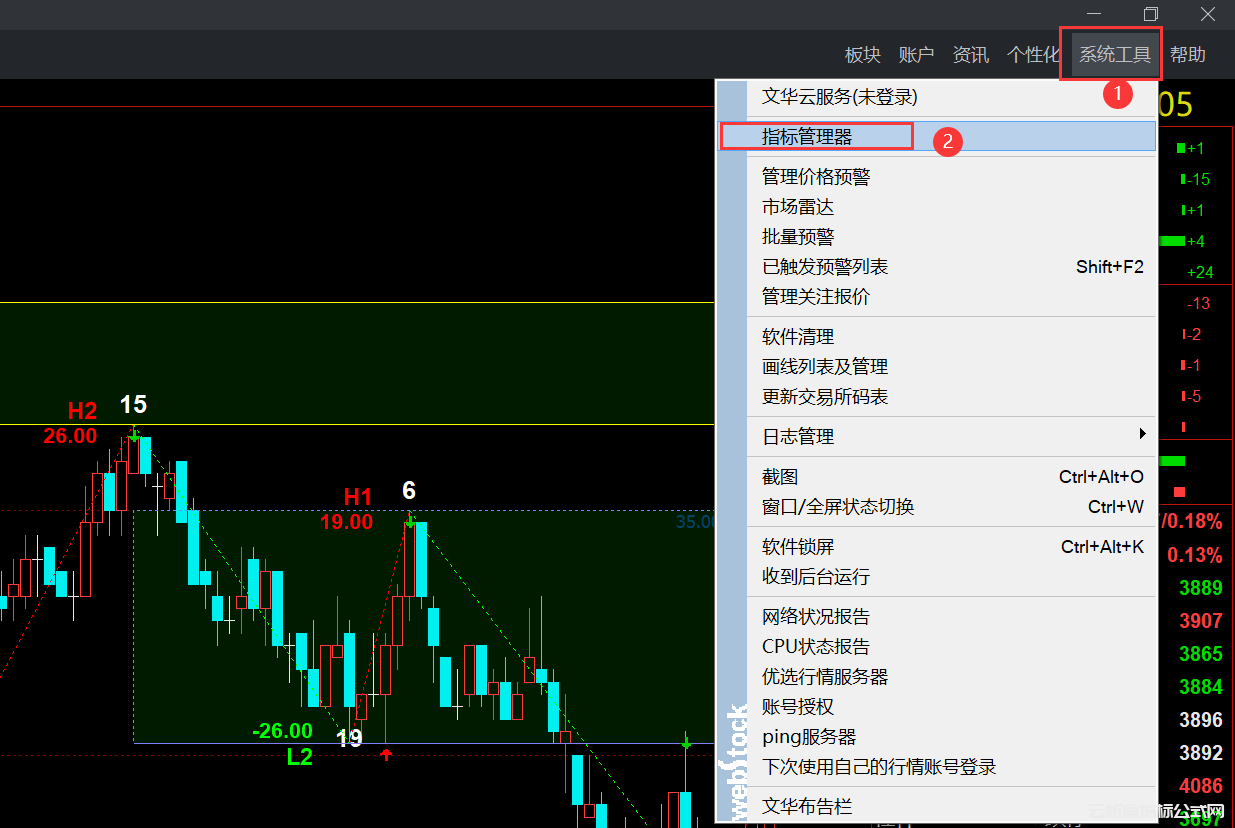The width and height of the screenshot is (1235, 828).
Task: Click the -13 change value
Action: click(x=1198, y=303)
